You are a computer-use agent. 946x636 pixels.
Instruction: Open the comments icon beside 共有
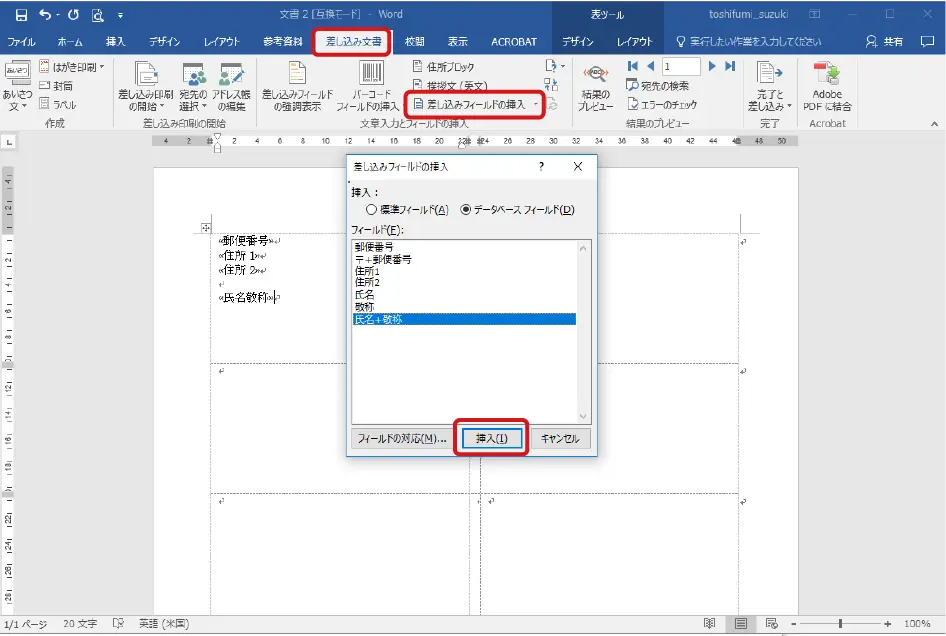click(x=927, y=41)
